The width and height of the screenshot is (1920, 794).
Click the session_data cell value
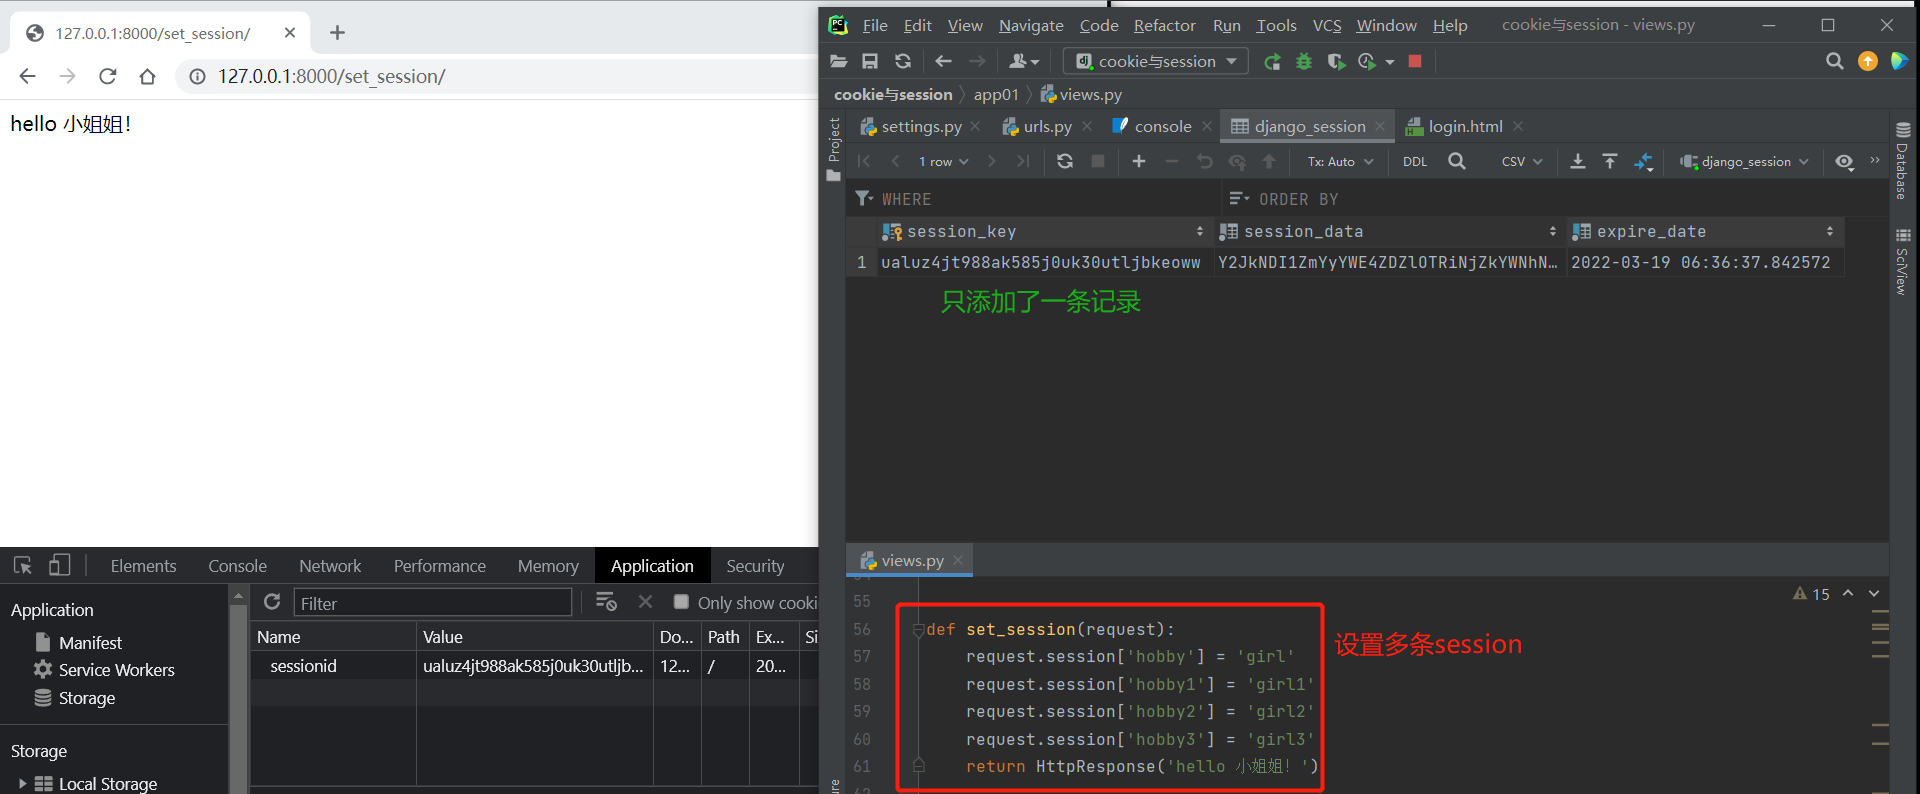click(x=1388, y=262)
